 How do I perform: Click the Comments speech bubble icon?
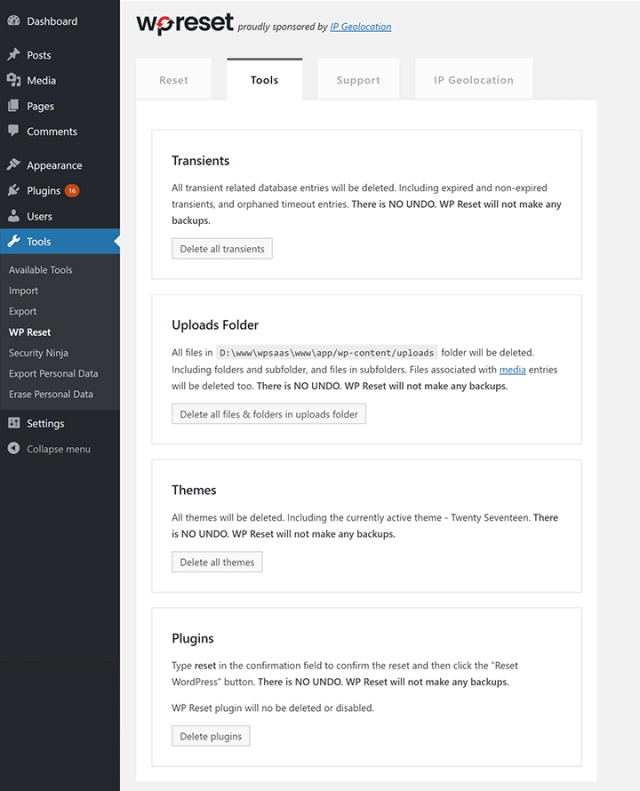pyautogui.click(x=14, y=131)
